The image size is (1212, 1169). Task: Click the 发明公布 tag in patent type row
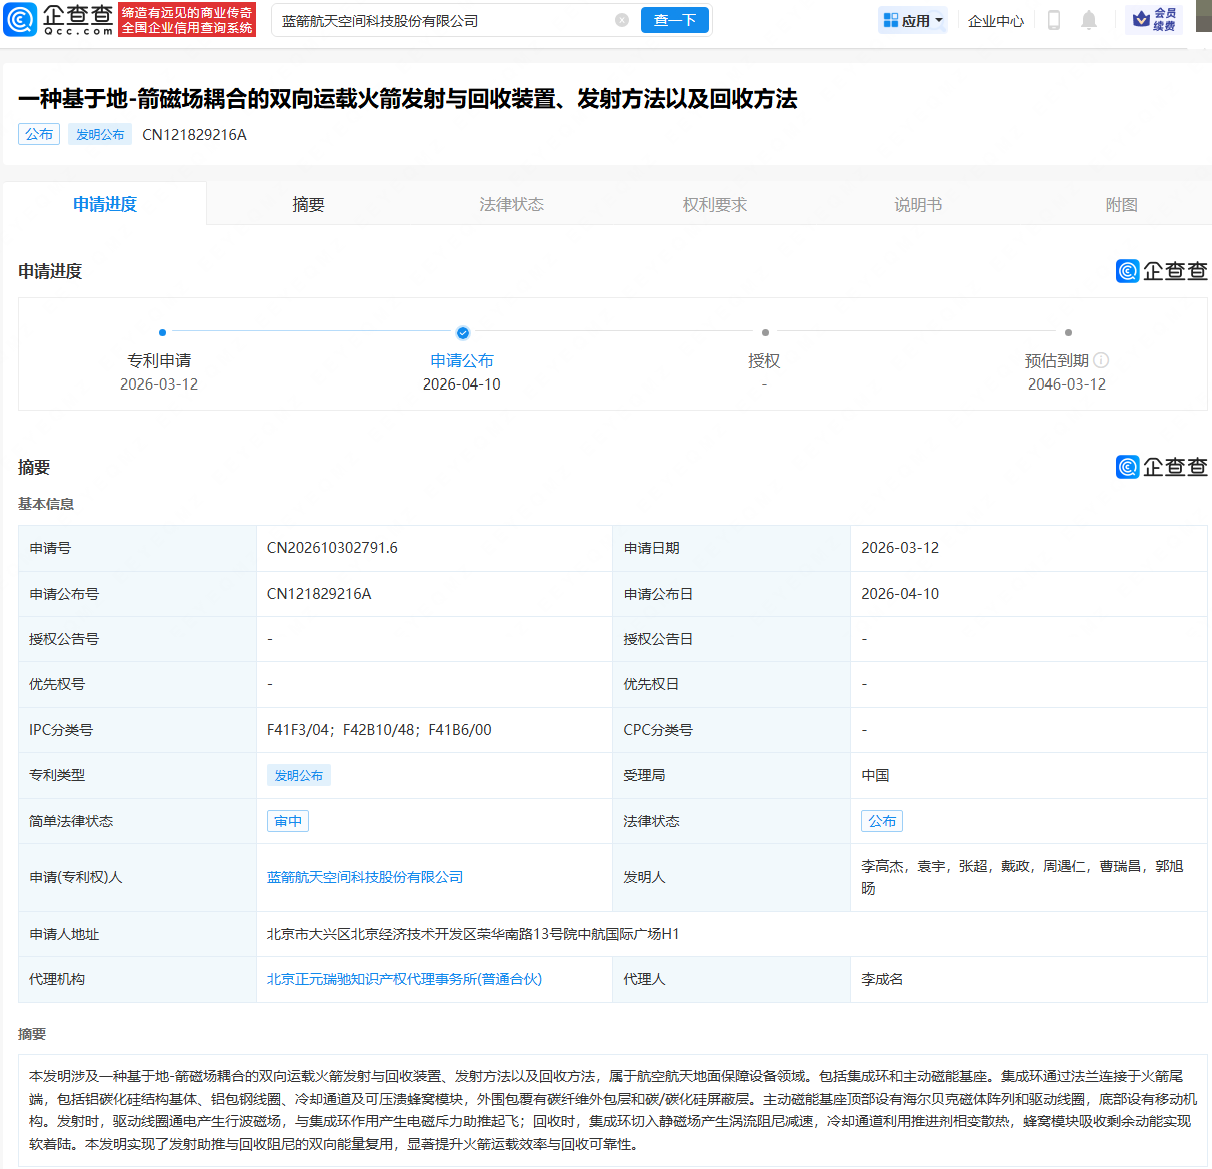pyautogui.click(x=298, y=775)
